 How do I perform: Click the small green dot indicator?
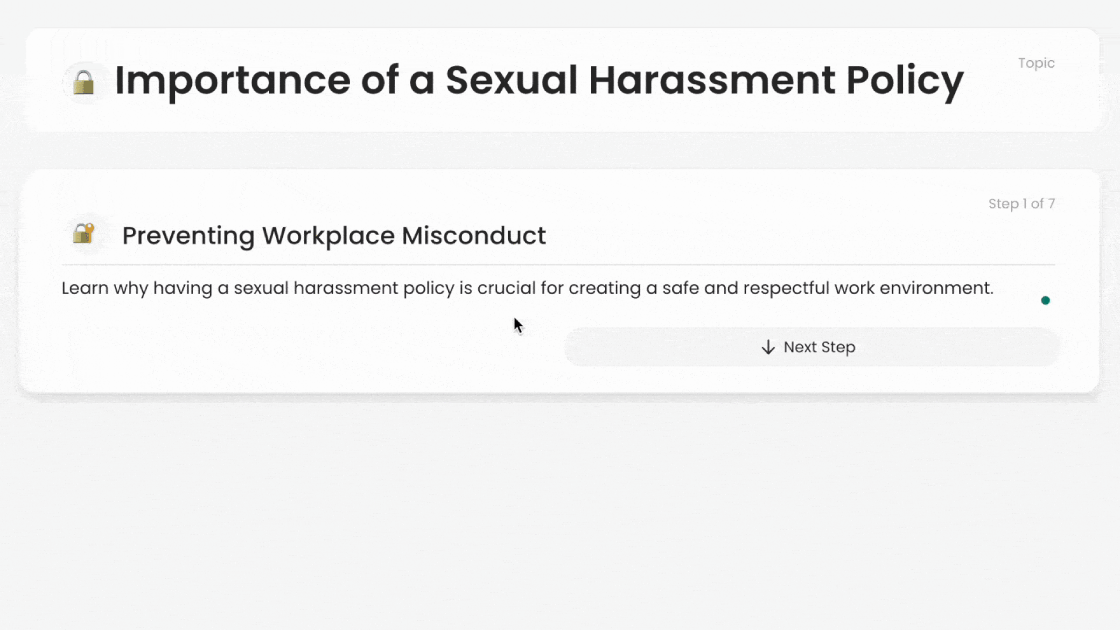(1045, 300)
